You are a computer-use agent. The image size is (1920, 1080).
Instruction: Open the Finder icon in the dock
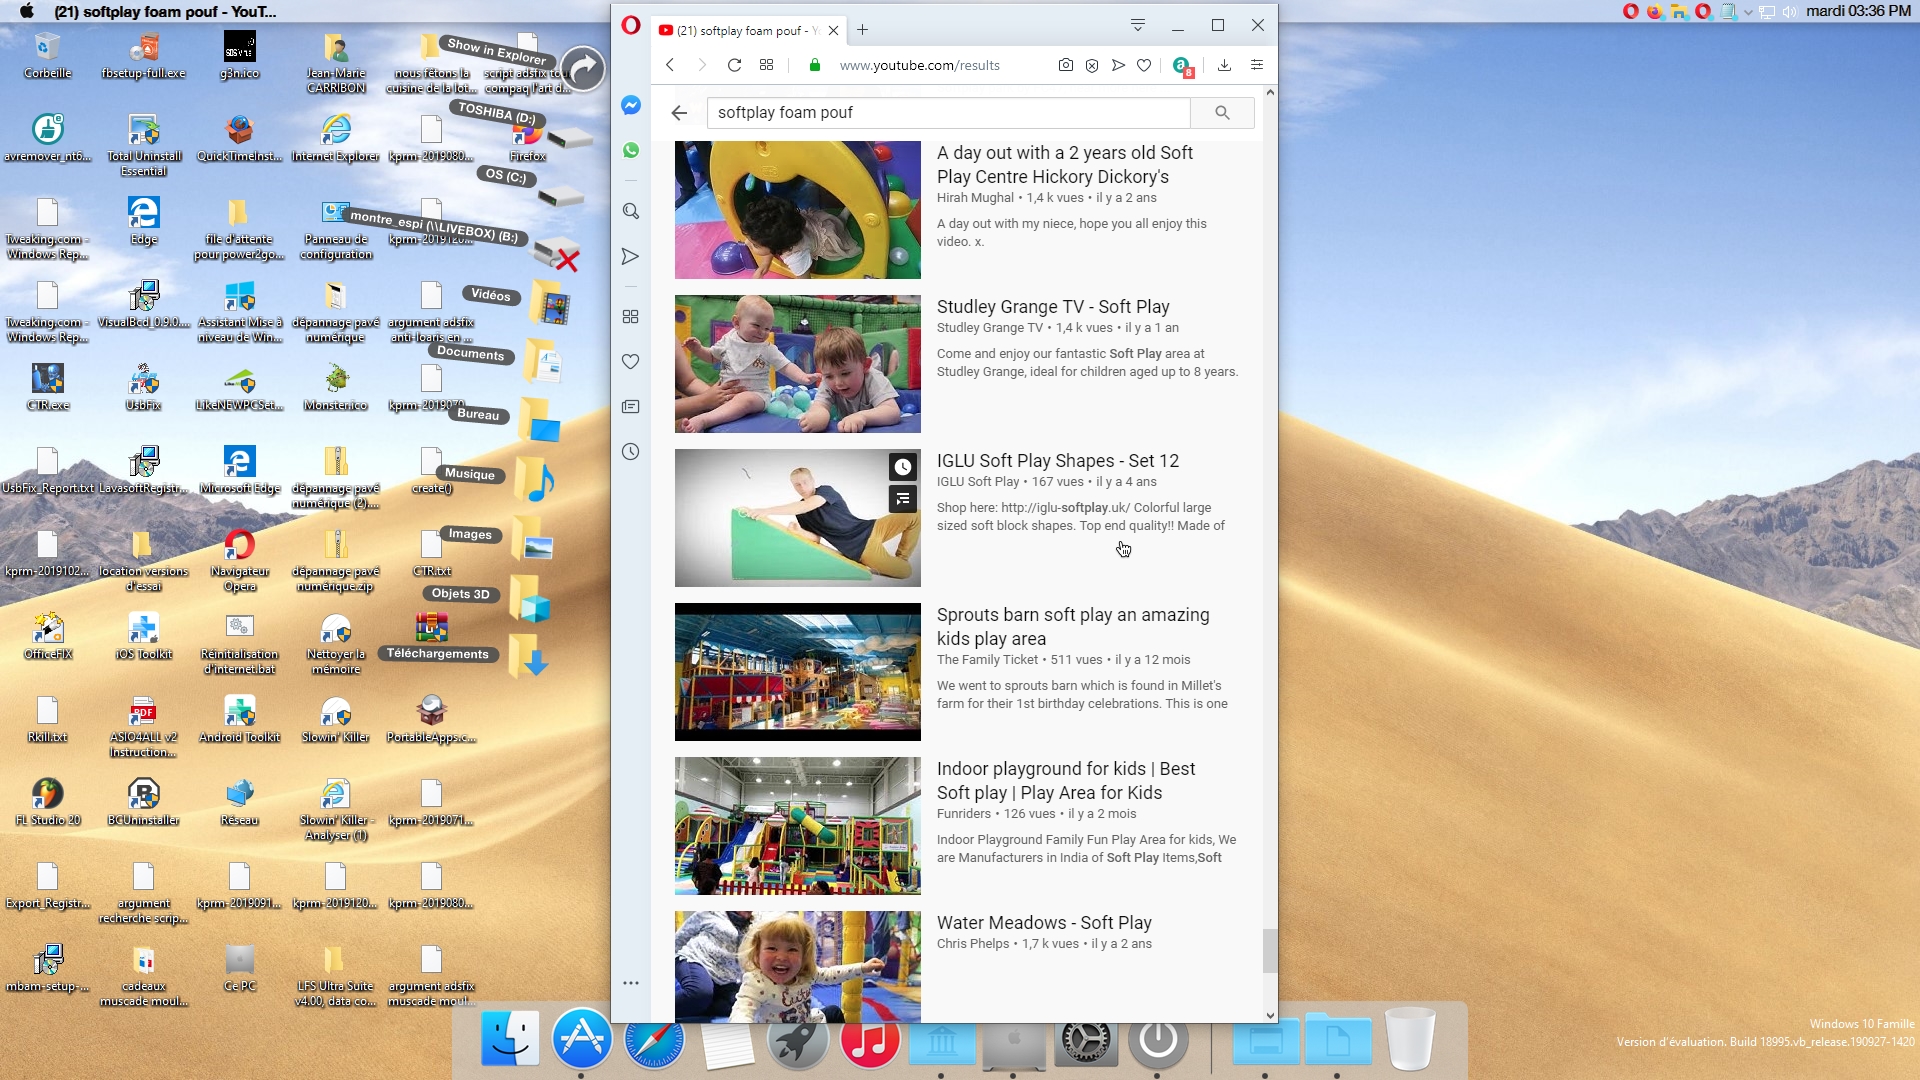[x=510, y=1040]
